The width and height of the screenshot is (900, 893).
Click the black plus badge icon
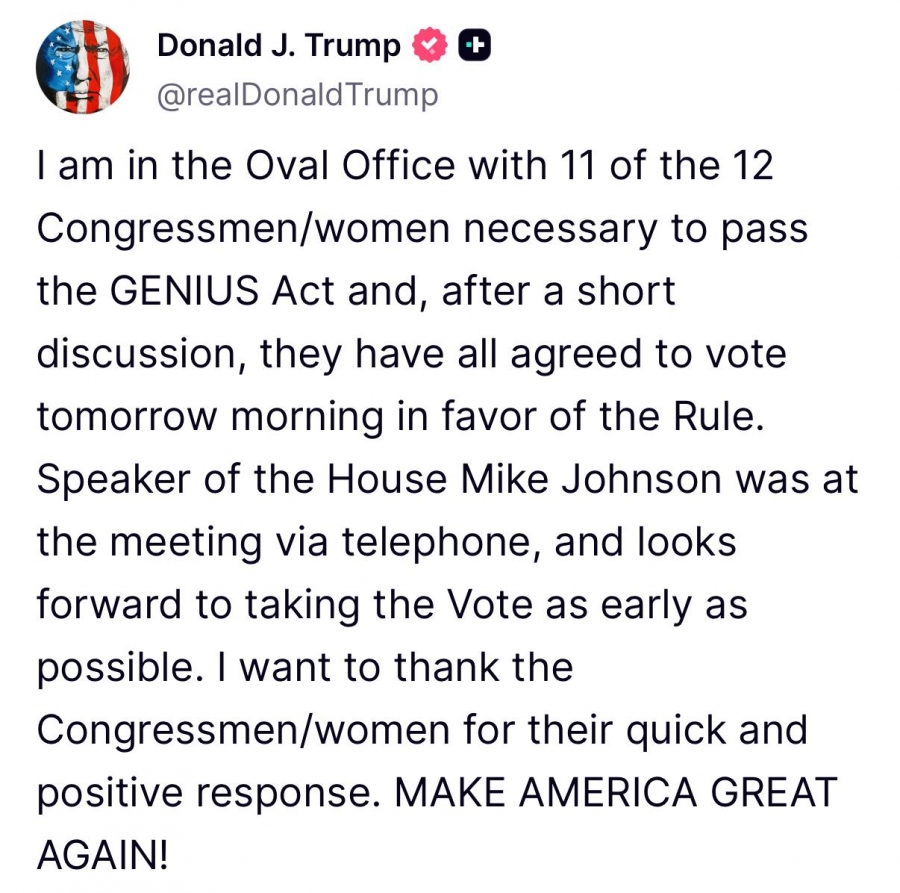474,45
